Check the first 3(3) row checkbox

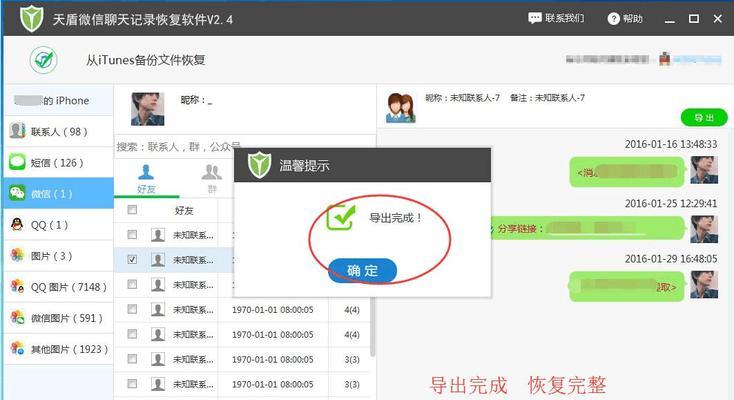pyautogui.click(x=132, y=359)
